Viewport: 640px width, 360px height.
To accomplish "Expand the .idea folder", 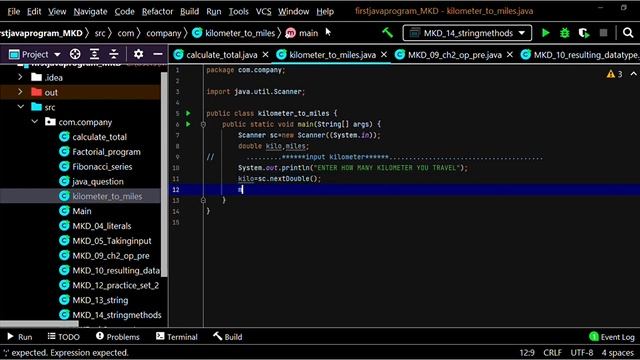I will 20,77.
